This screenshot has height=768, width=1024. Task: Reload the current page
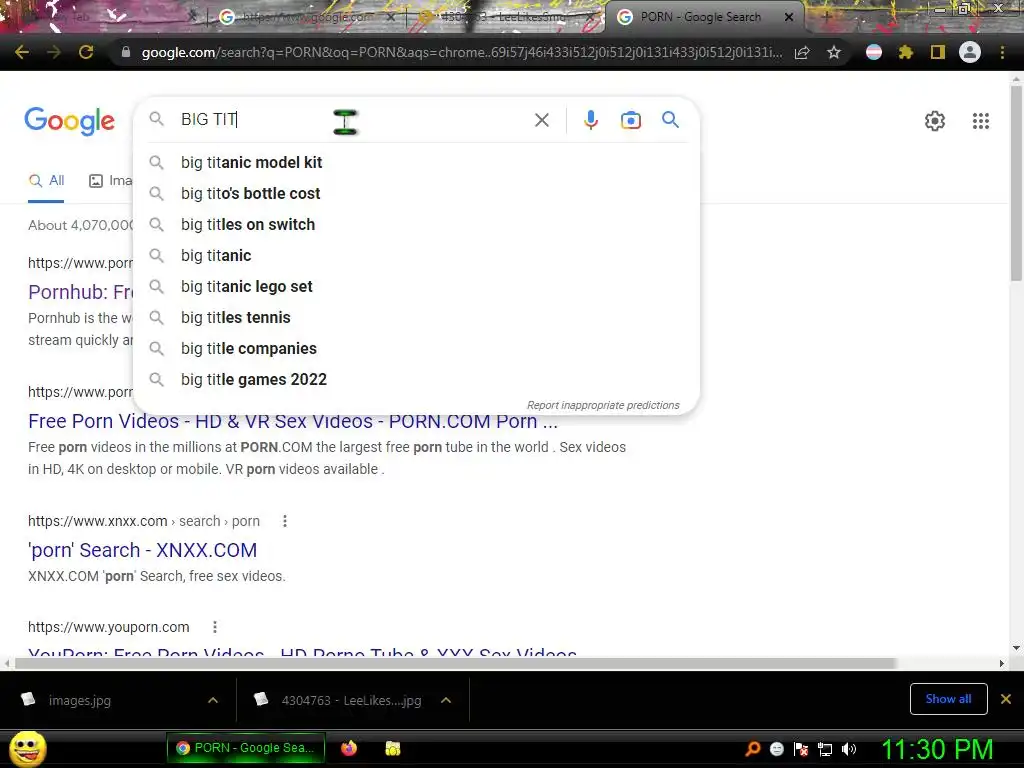[x=86, y=52]
